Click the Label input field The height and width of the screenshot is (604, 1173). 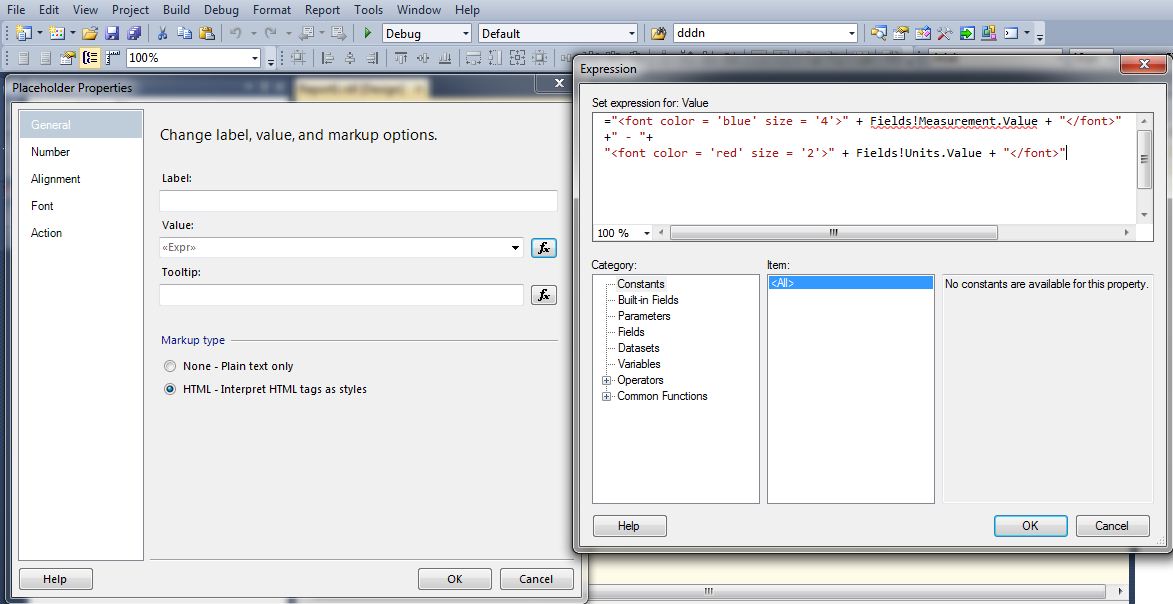coord(358,201)
